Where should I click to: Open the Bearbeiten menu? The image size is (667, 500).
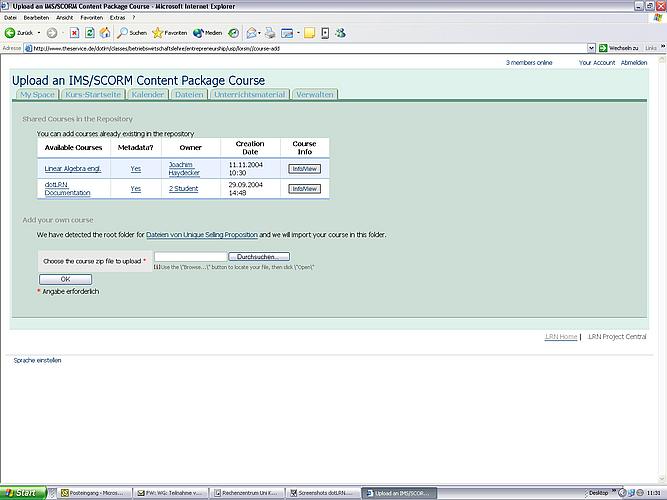point(36,18)
